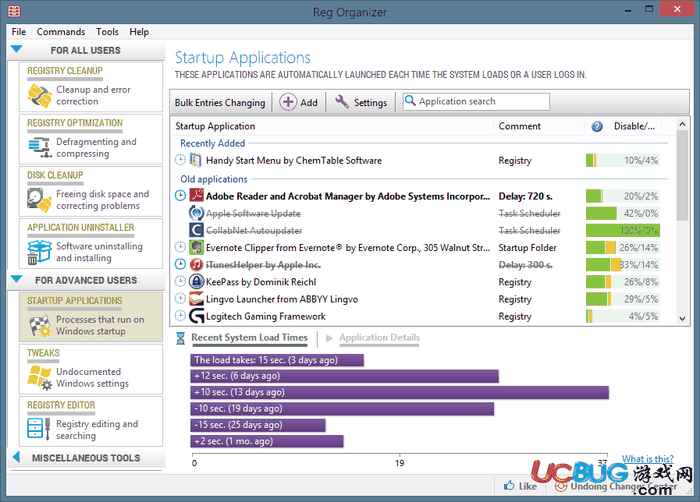Click the CollabNet Autoupdater icon
The image size is (700, 502).
tap(196, 230)
